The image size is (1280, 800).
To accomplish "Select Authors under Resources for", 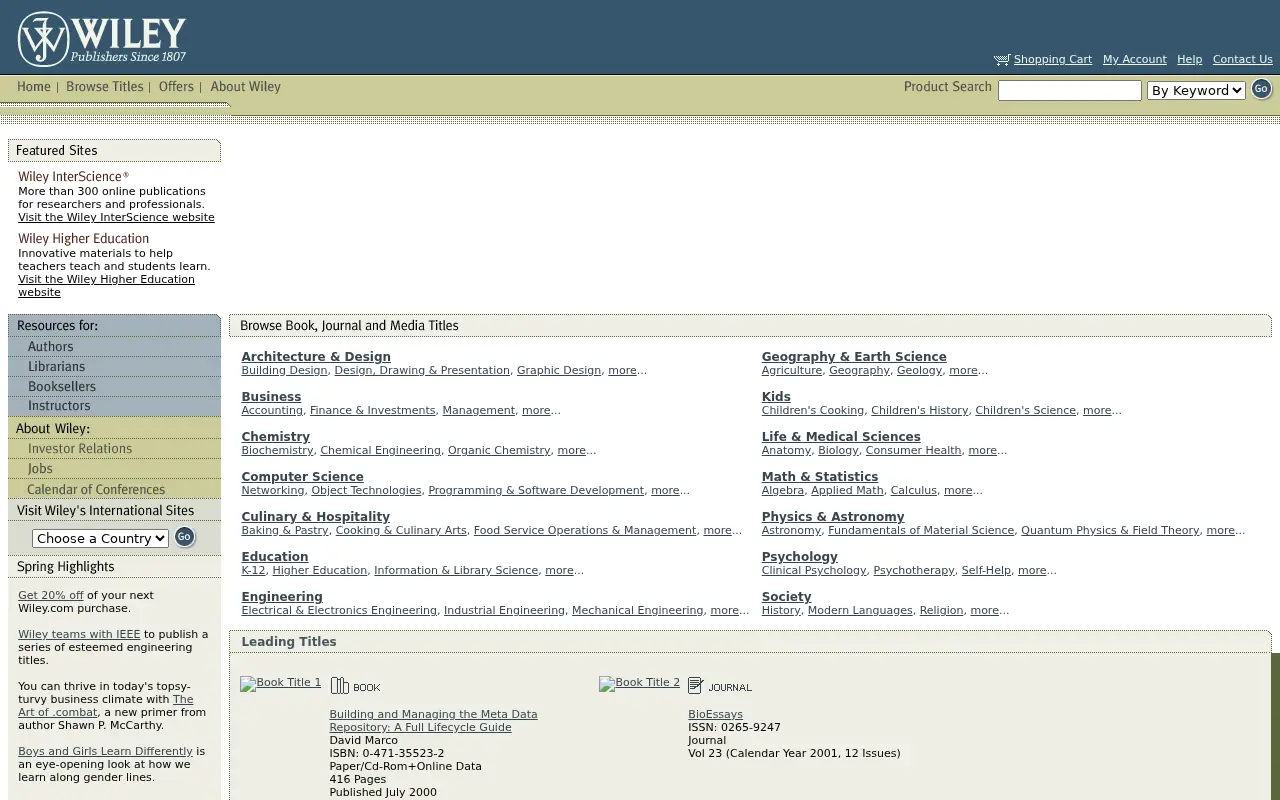I will 50,347.
